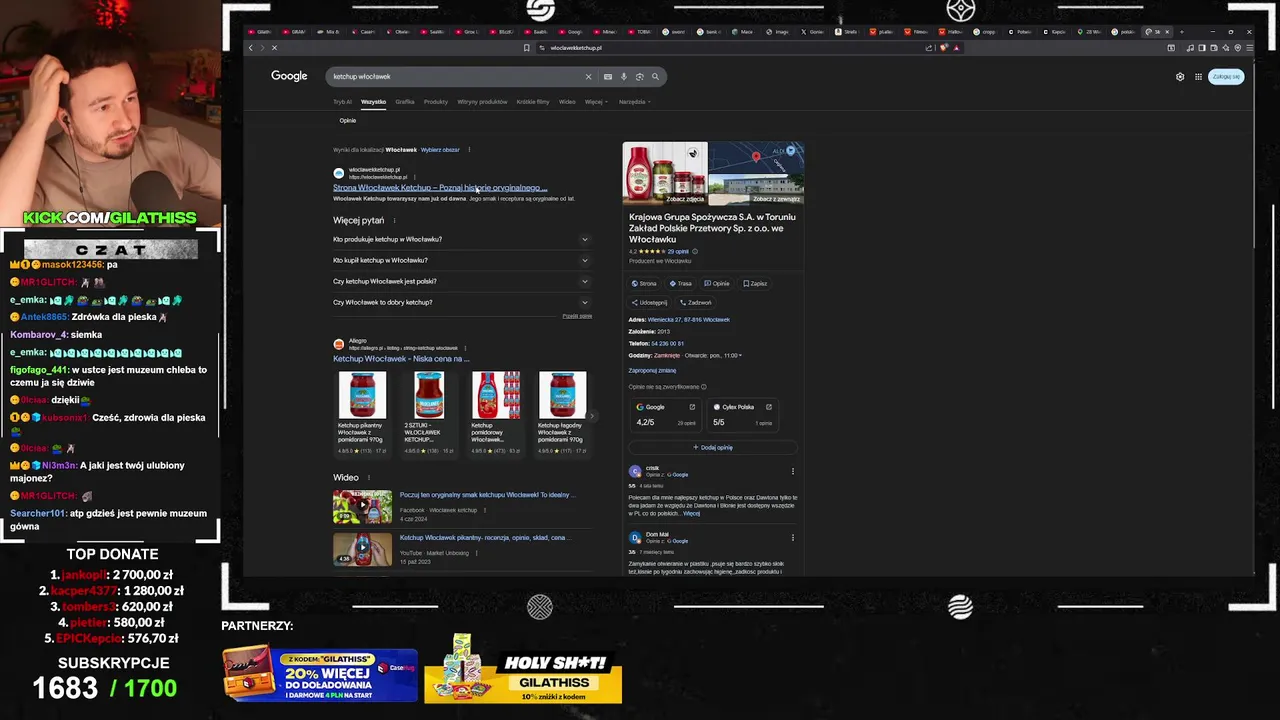Switch to the Produkty tab
This screenshot has height=720, width=1280.
(436, 102)
